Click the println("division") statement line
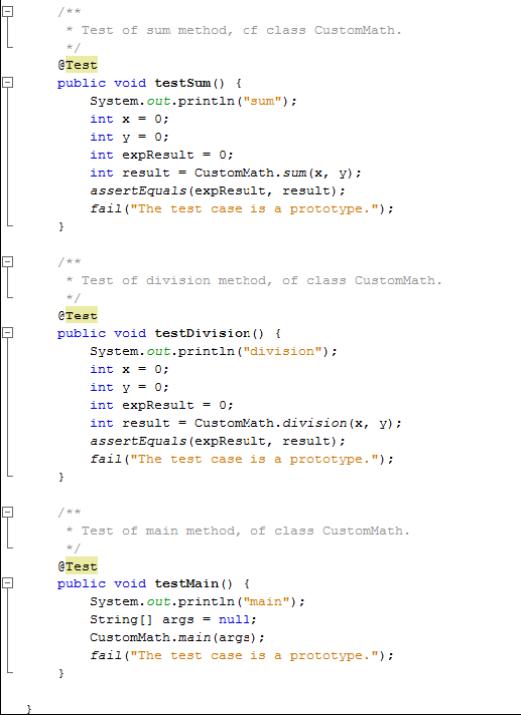Image resolution: width=521 pixels, height=715 pixels. pos(213,351)
